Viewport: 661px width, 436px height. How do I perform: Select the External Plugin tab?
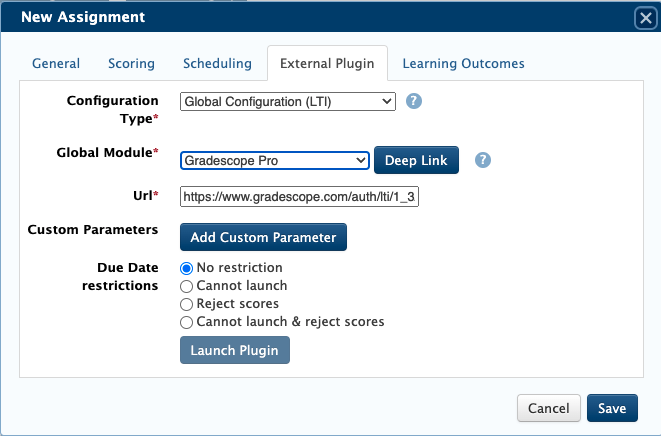coord(327,64)
